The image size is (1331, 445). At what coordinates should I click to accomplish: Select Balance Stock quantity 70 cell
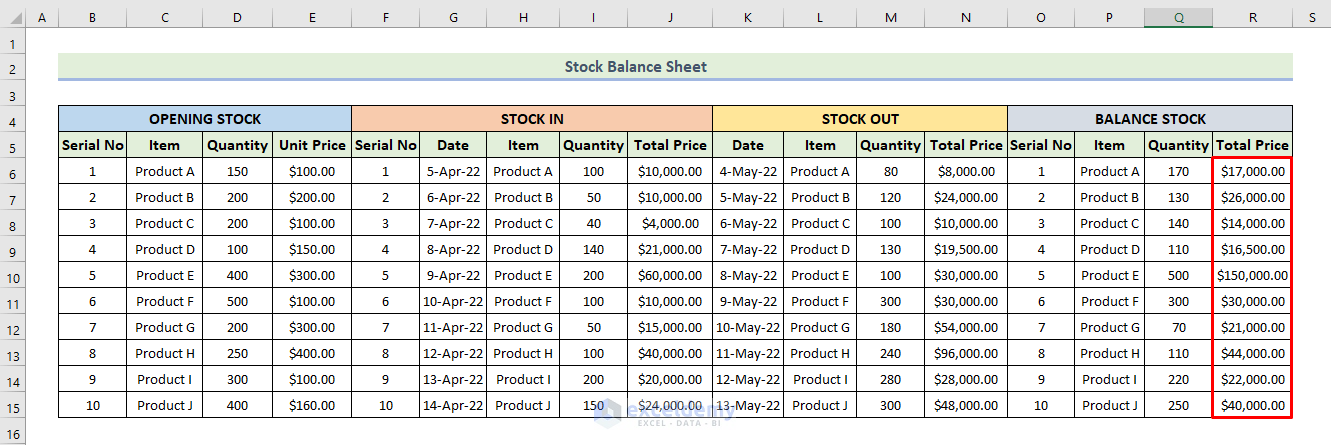1178,327
